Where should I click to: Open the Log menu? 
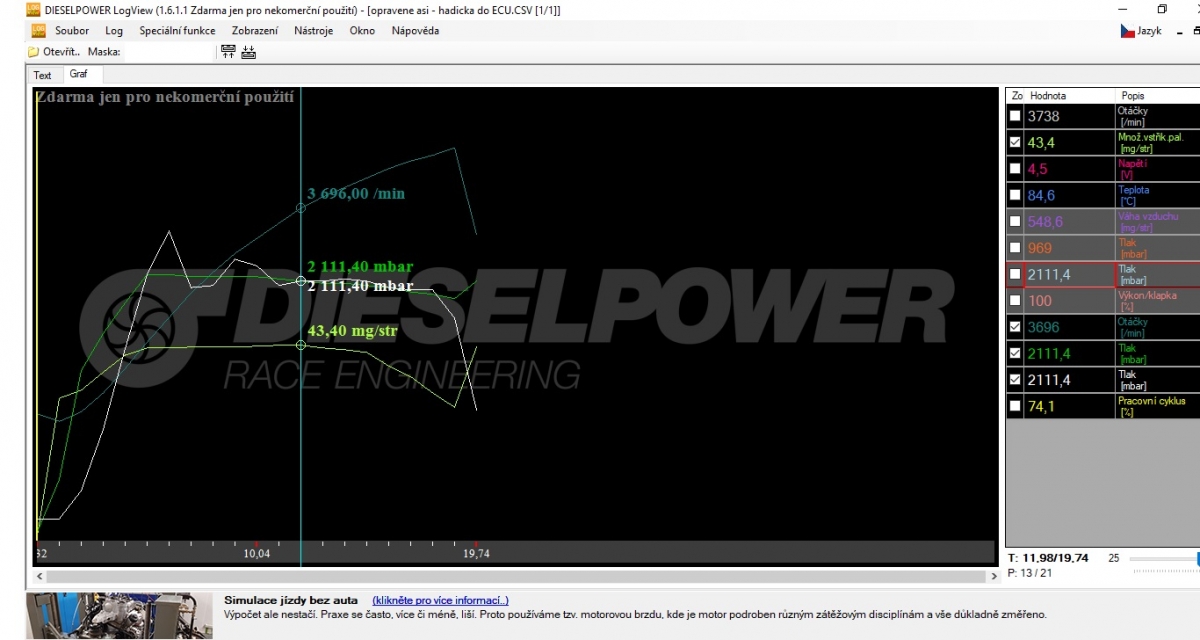tap(114, 31)
